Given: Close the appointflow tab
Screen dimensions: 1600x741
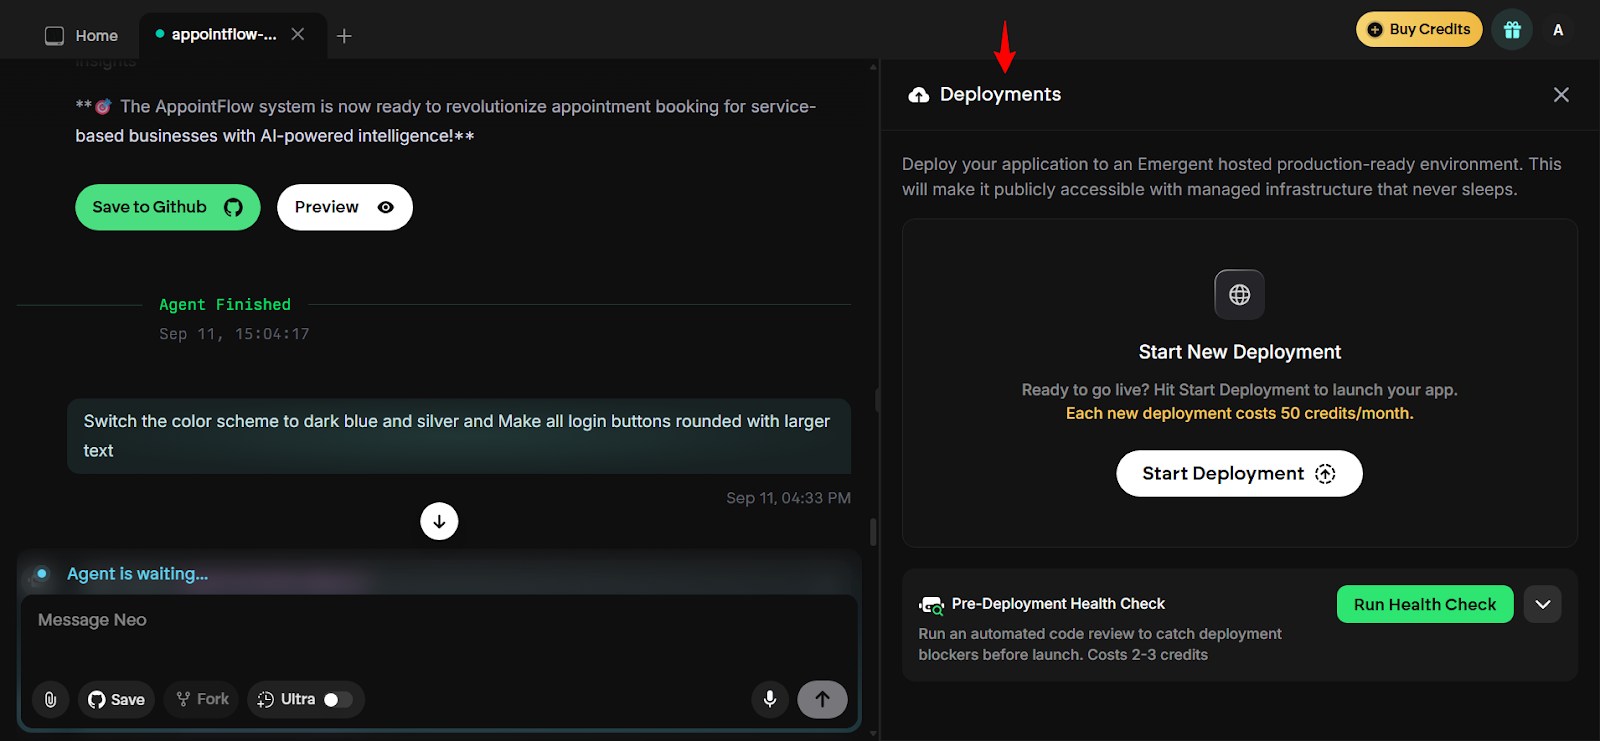Looking at the screenshot, I should point(298,34).
